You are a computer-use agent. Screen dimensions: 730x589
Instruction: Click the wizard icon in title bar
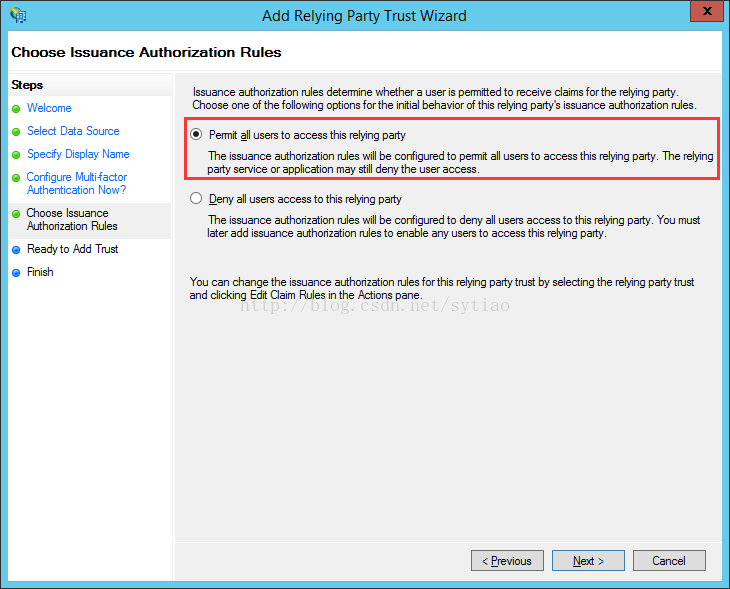click(18, 15)
